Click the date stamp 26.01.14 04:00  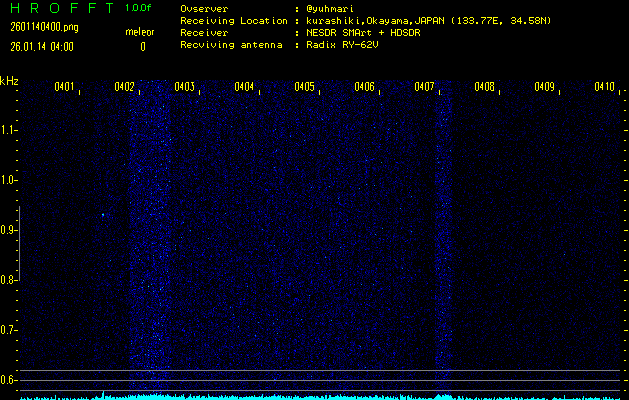pyautogui.click(x=42, y=47)
